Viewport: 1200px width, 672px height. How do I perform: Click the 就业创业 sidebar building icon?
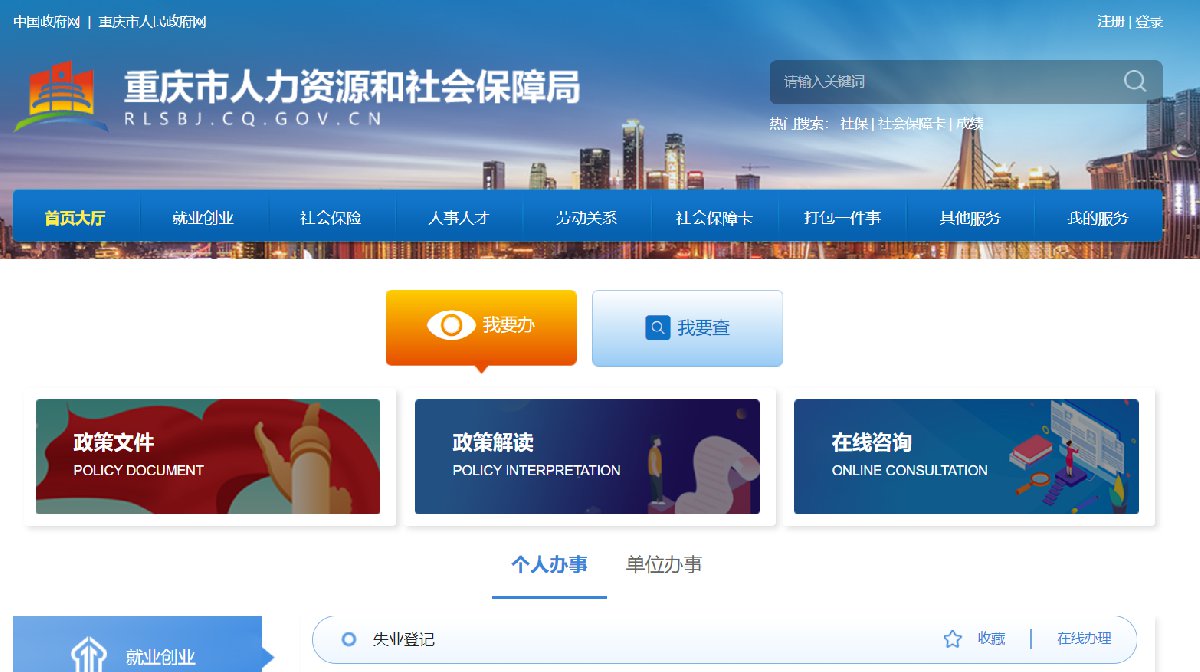pyautogui.click(x=88, y=655)
